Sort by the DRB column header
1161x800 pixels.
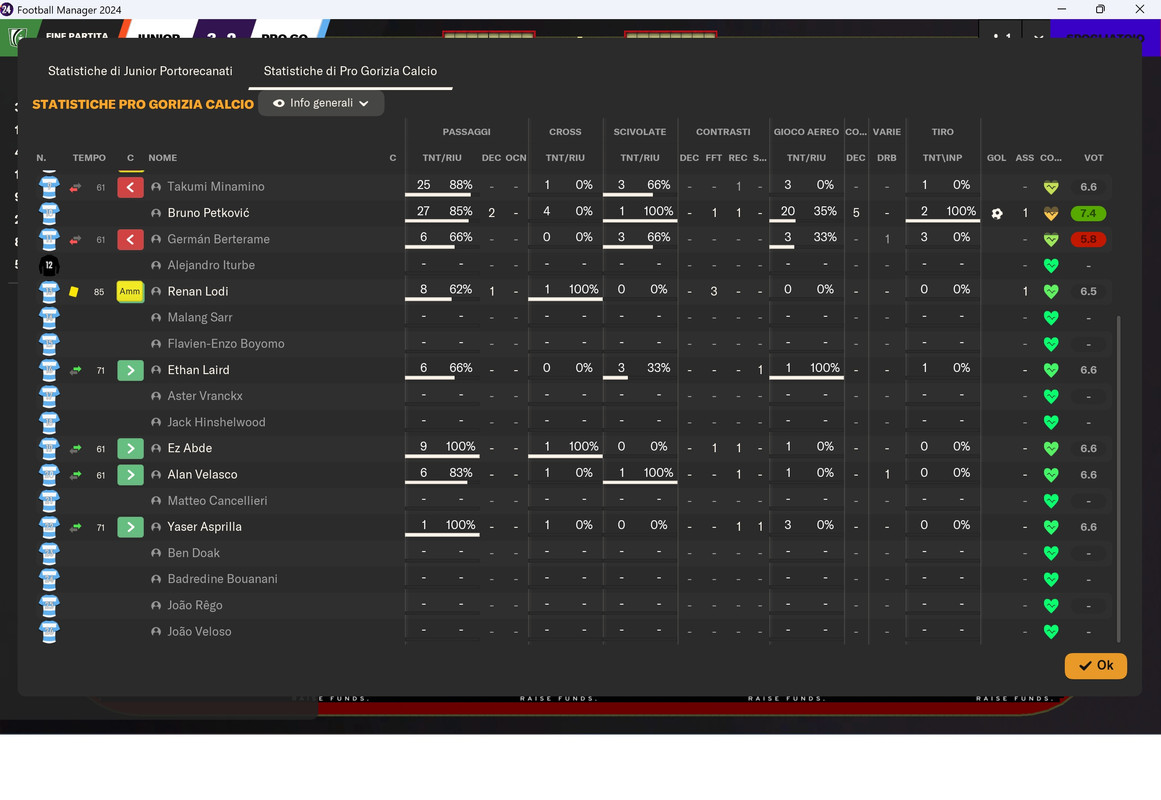886,158
